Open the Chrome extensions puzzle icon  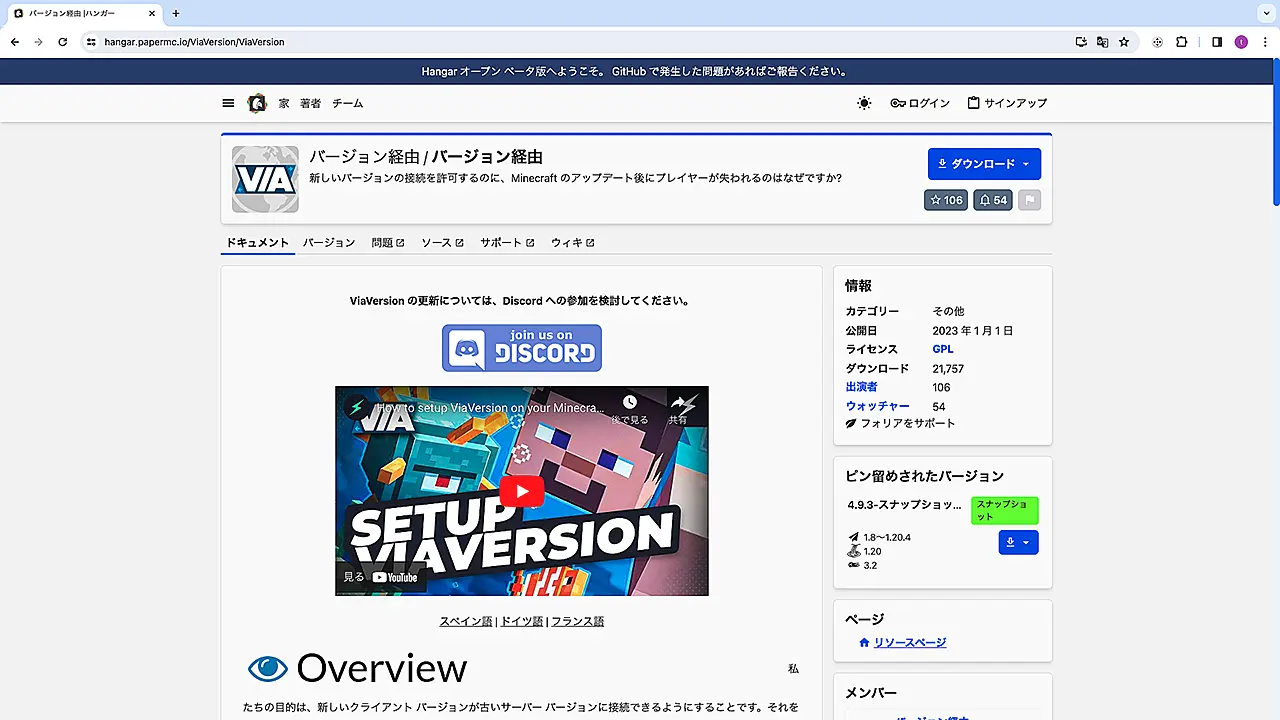coord(1182,42)
